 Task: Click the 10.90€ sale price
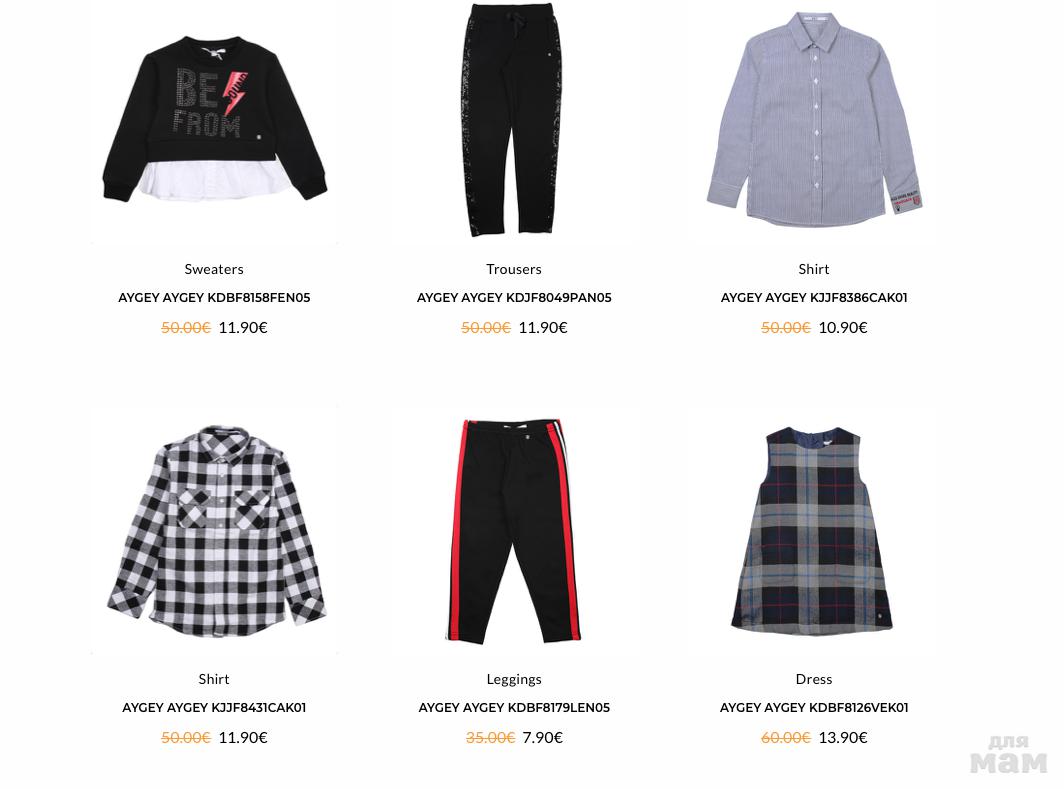(x=843, y=327)
